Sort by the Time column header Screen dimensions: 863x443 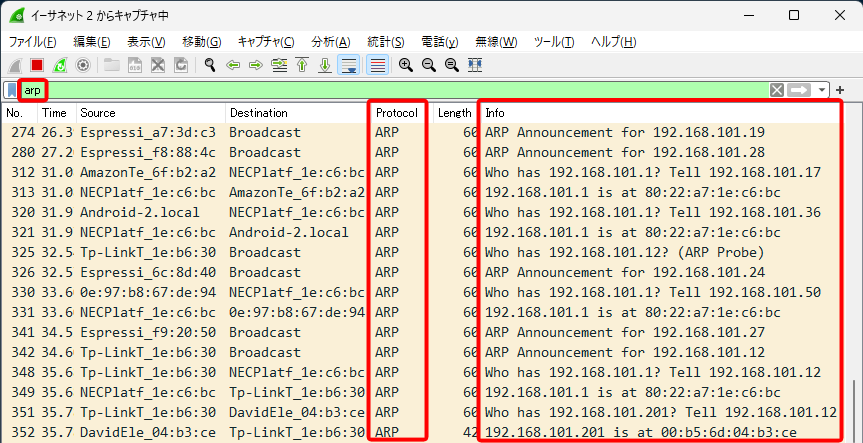pyautogui.click(x=57, y=113)
